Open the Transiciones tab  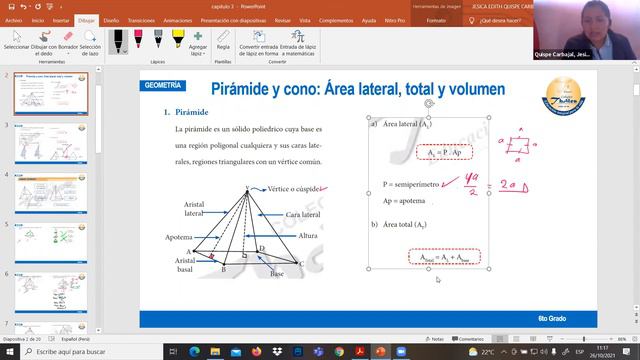141,20
